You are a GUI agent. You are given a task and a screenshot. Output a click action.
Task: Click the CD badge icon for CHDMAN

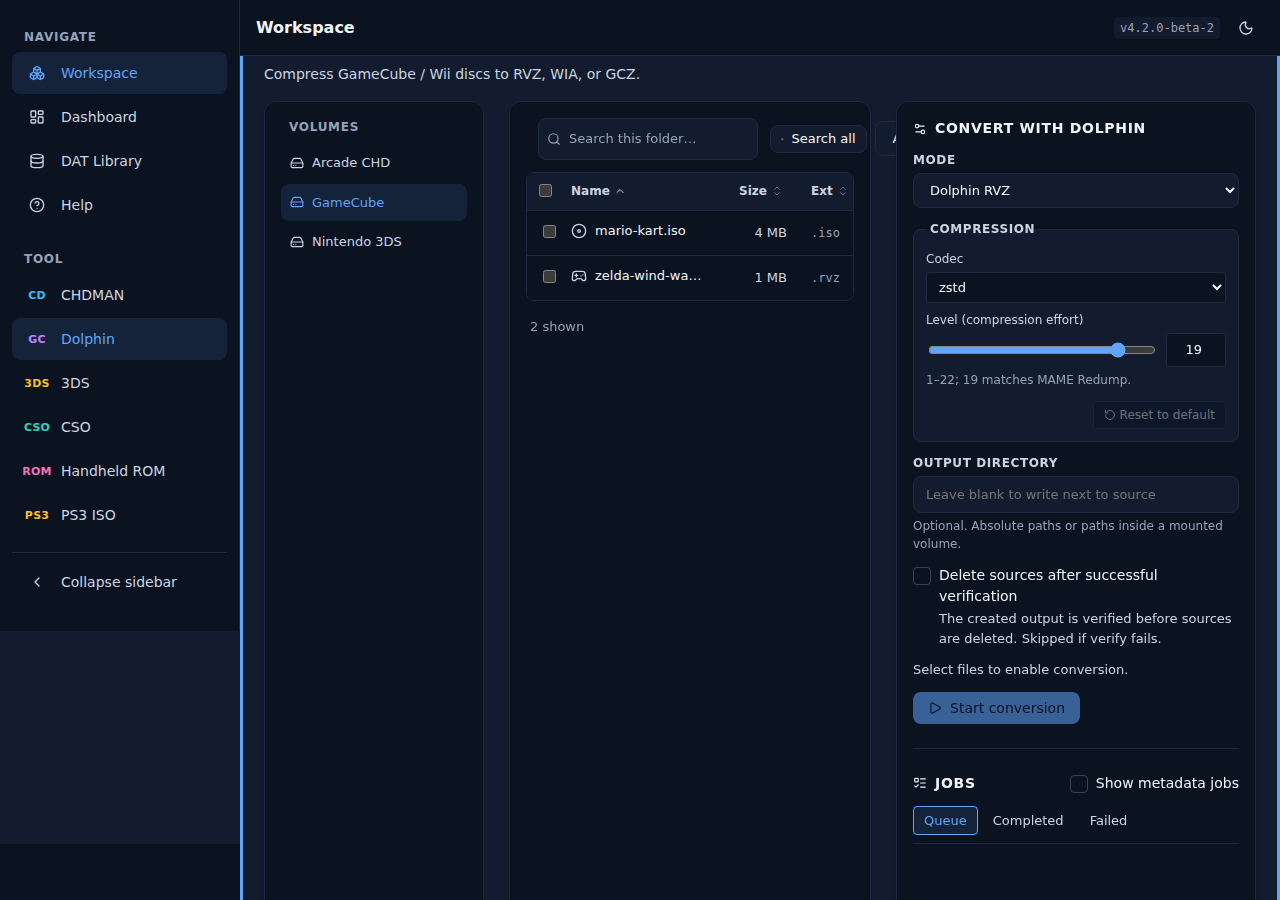tap(37, 295)
